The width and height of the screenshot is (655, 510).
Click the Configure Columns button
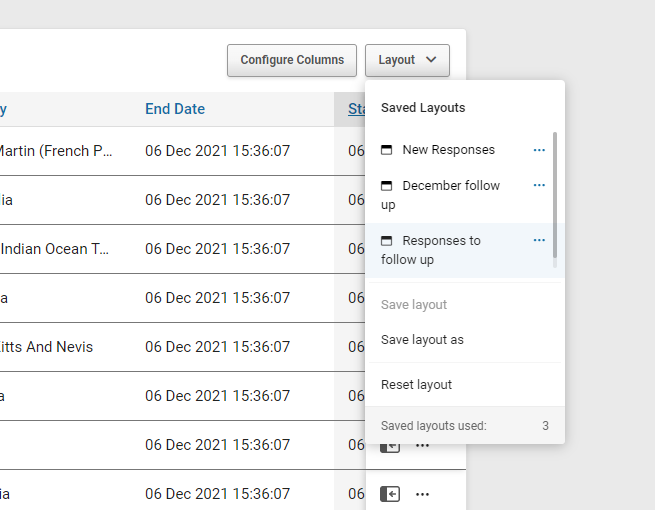click(x=292, y=60)
